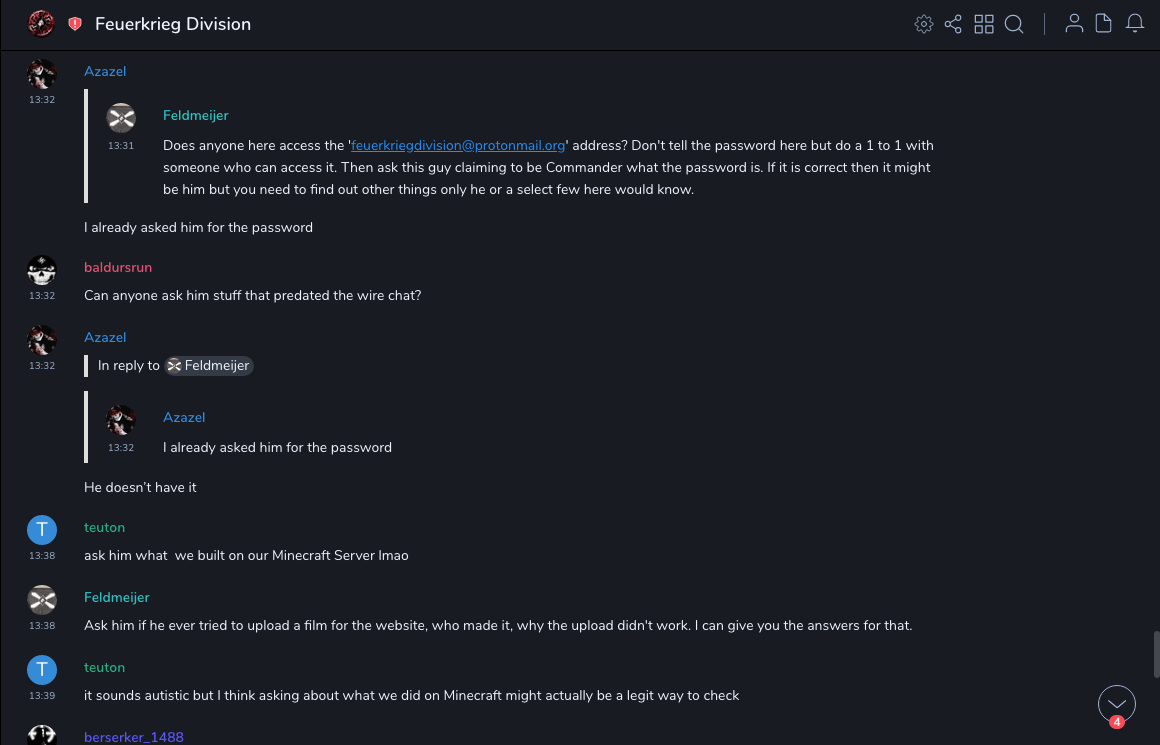1160x745 pixels.
Task: Open the protonmail.org email address link
Action: pyautogui.click(x=458, y=145)
